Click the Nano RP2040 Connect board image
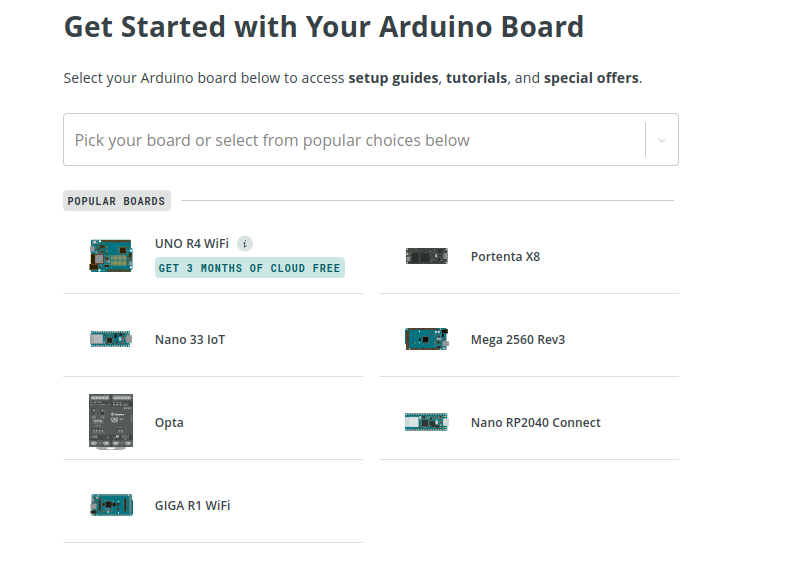 [427, 422]
